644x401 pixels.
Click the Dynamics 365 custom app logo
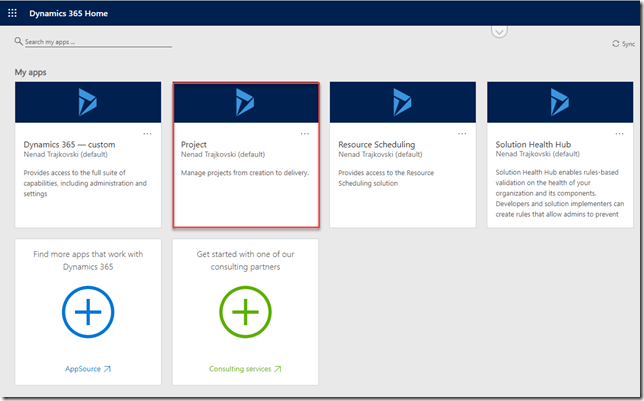coord(88,101)
